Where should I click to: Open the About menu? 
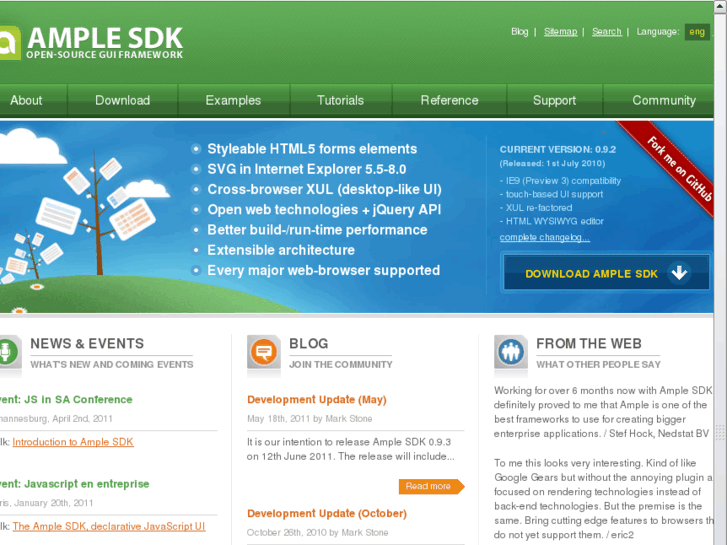coord(26,100)
